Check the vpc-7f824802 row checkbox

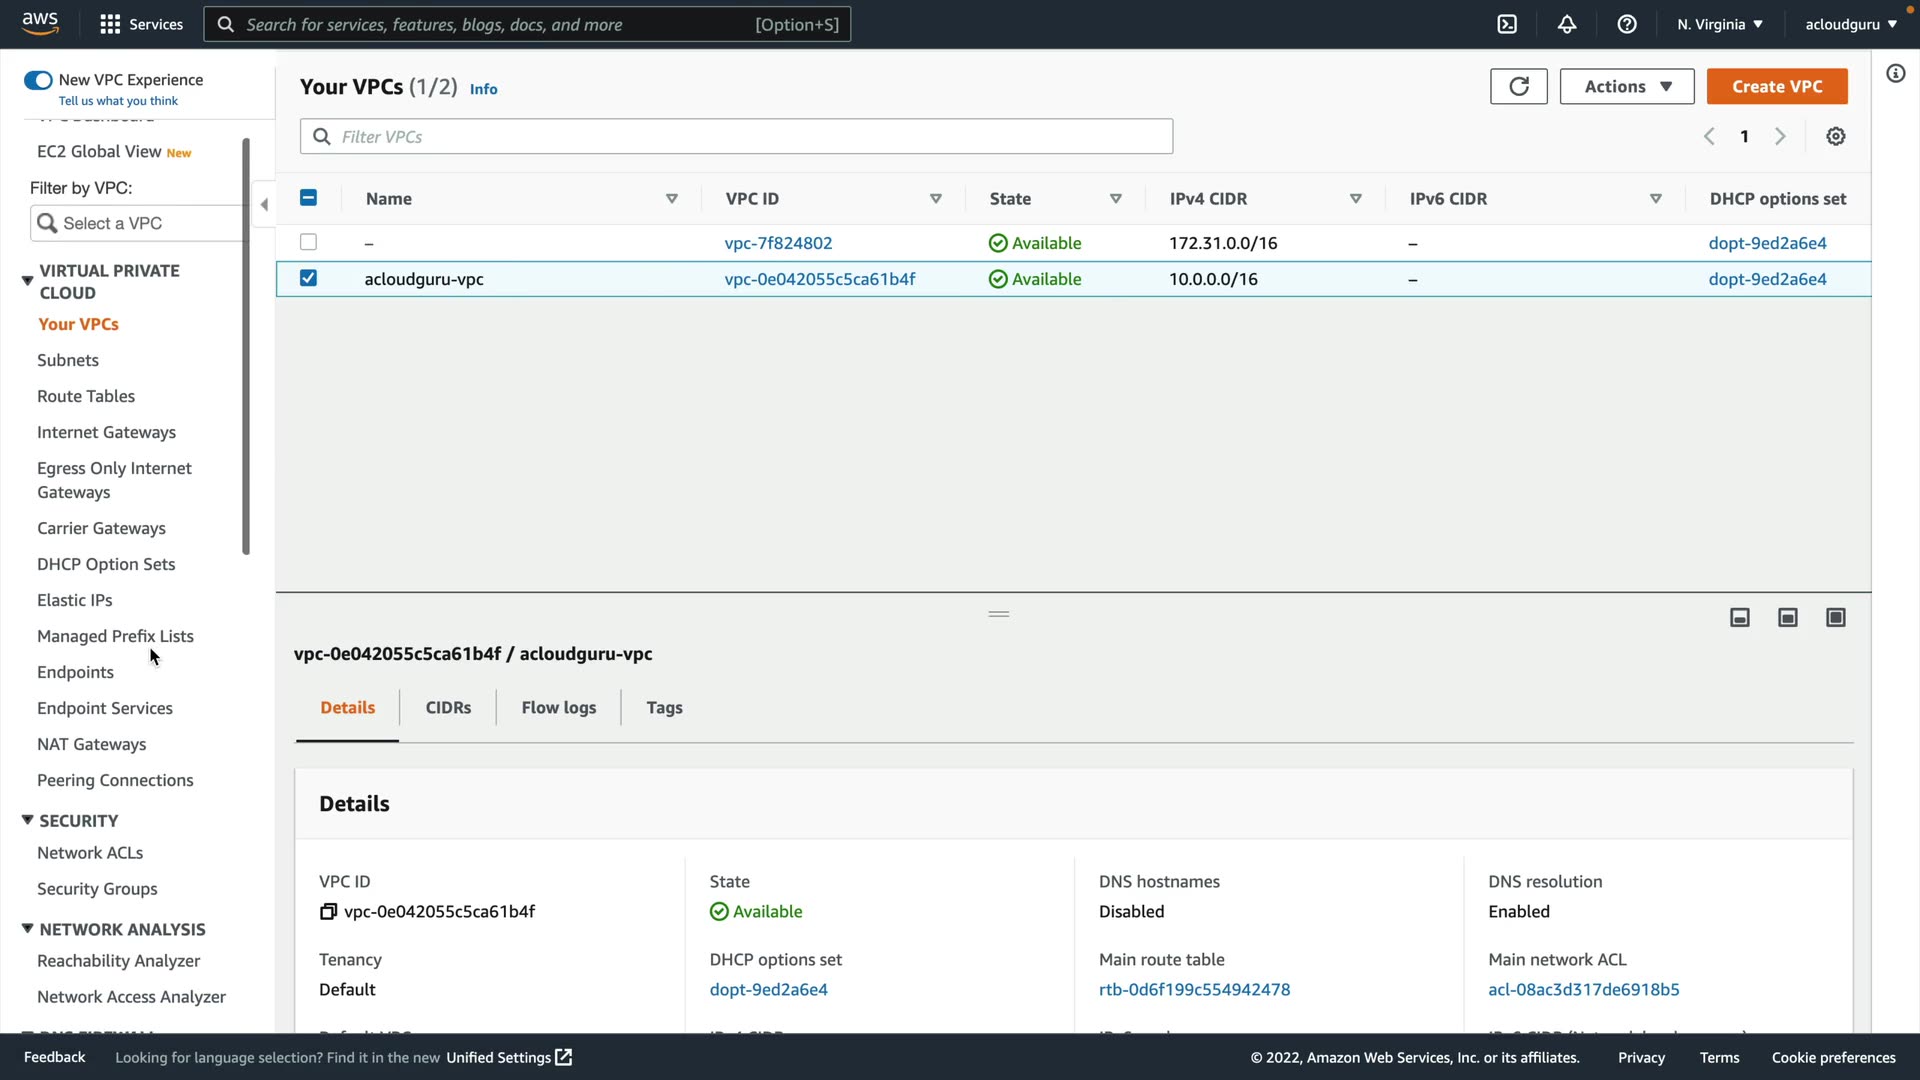(x=308, y=242)
